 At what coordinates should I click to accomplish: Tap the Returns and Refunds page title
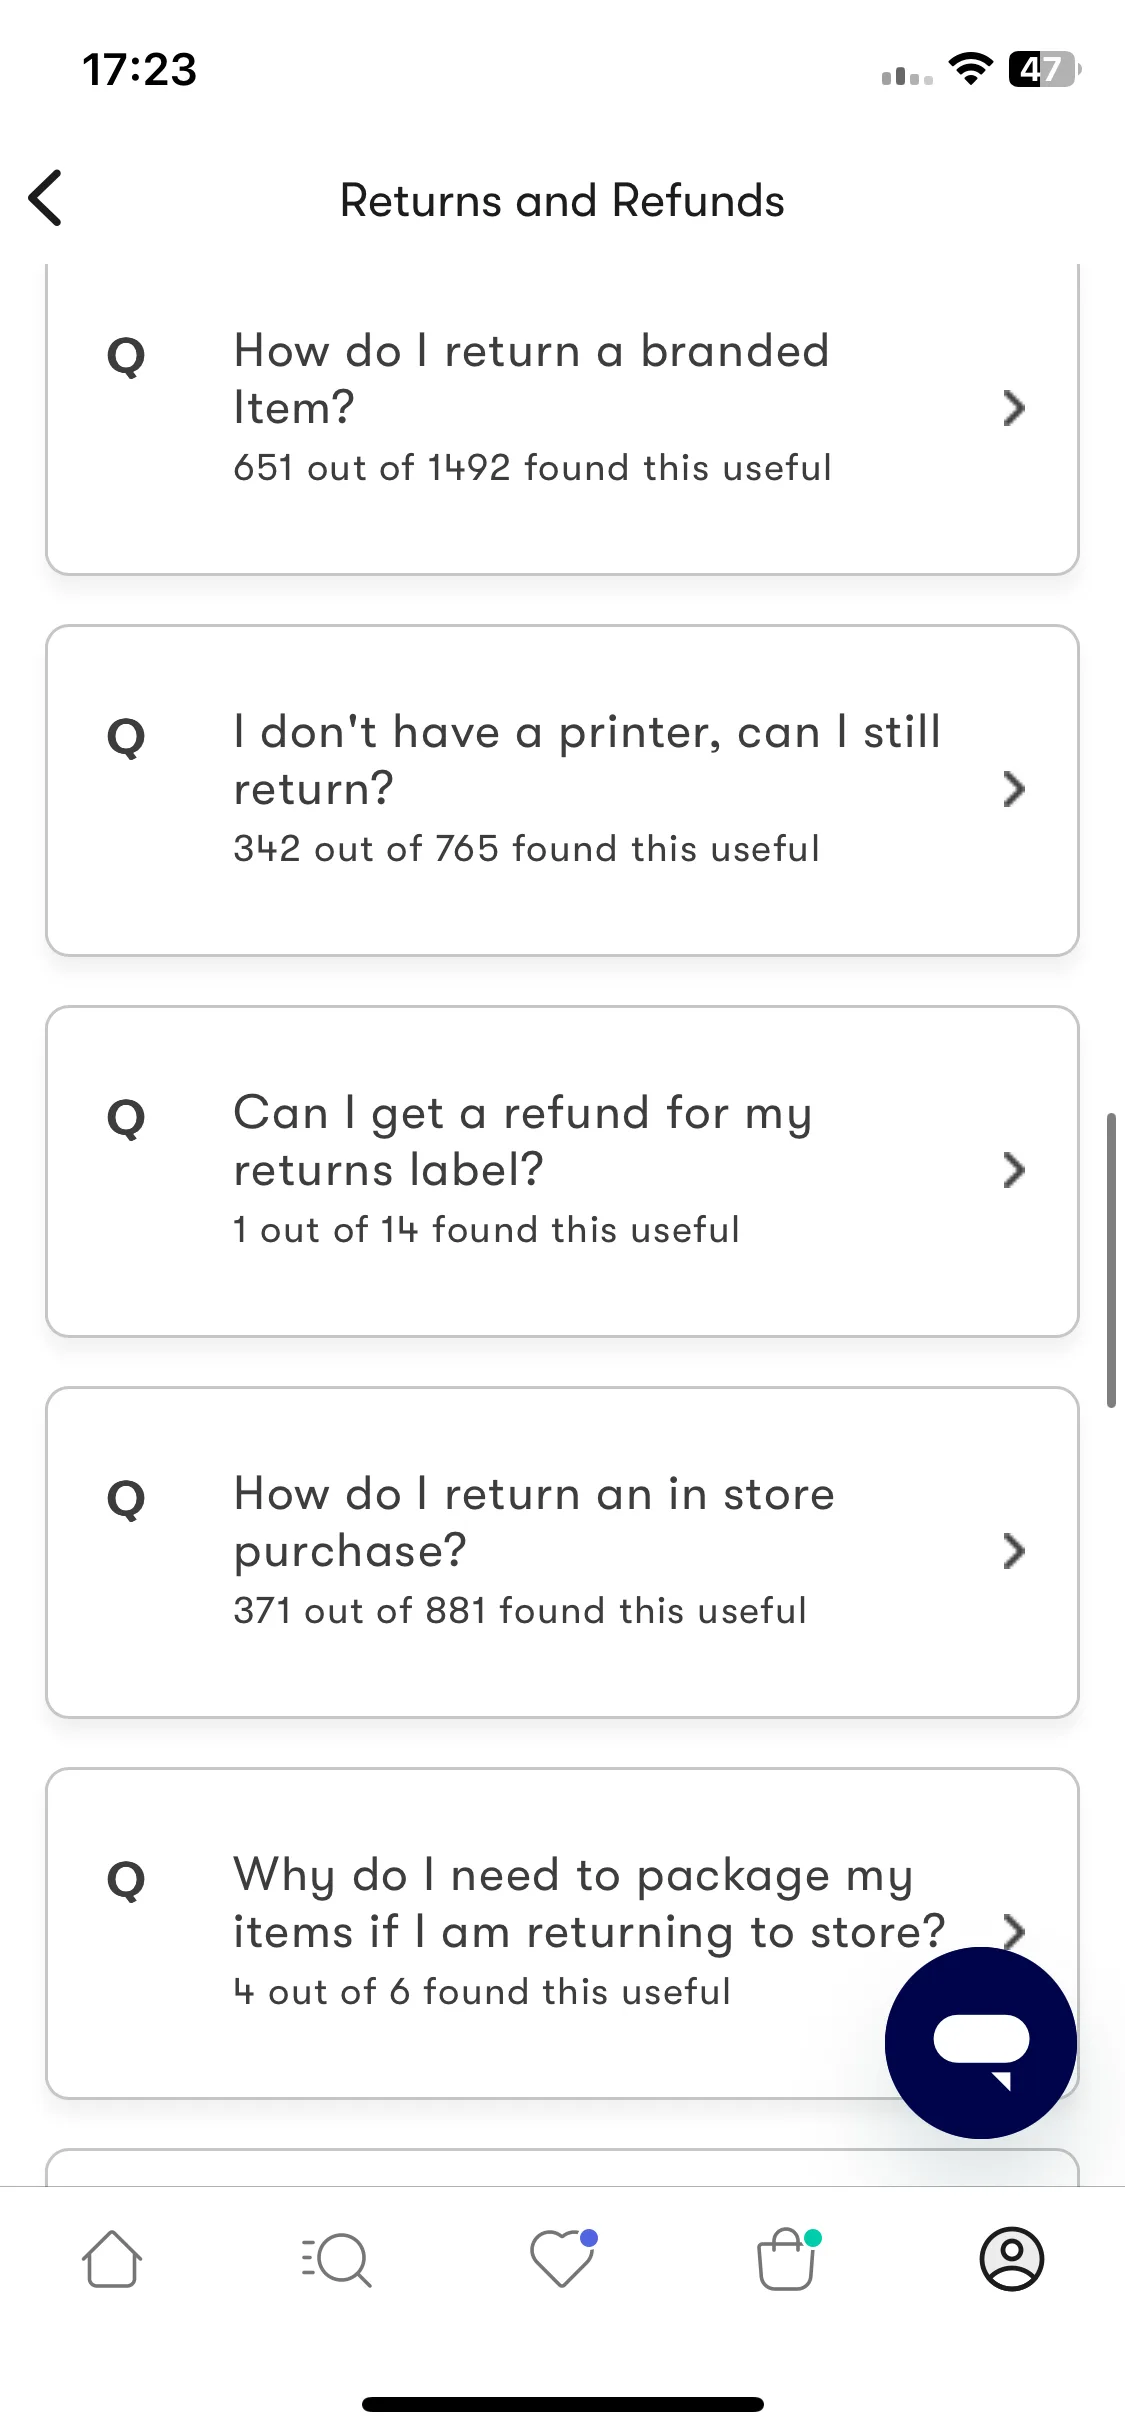coord(562,200)
